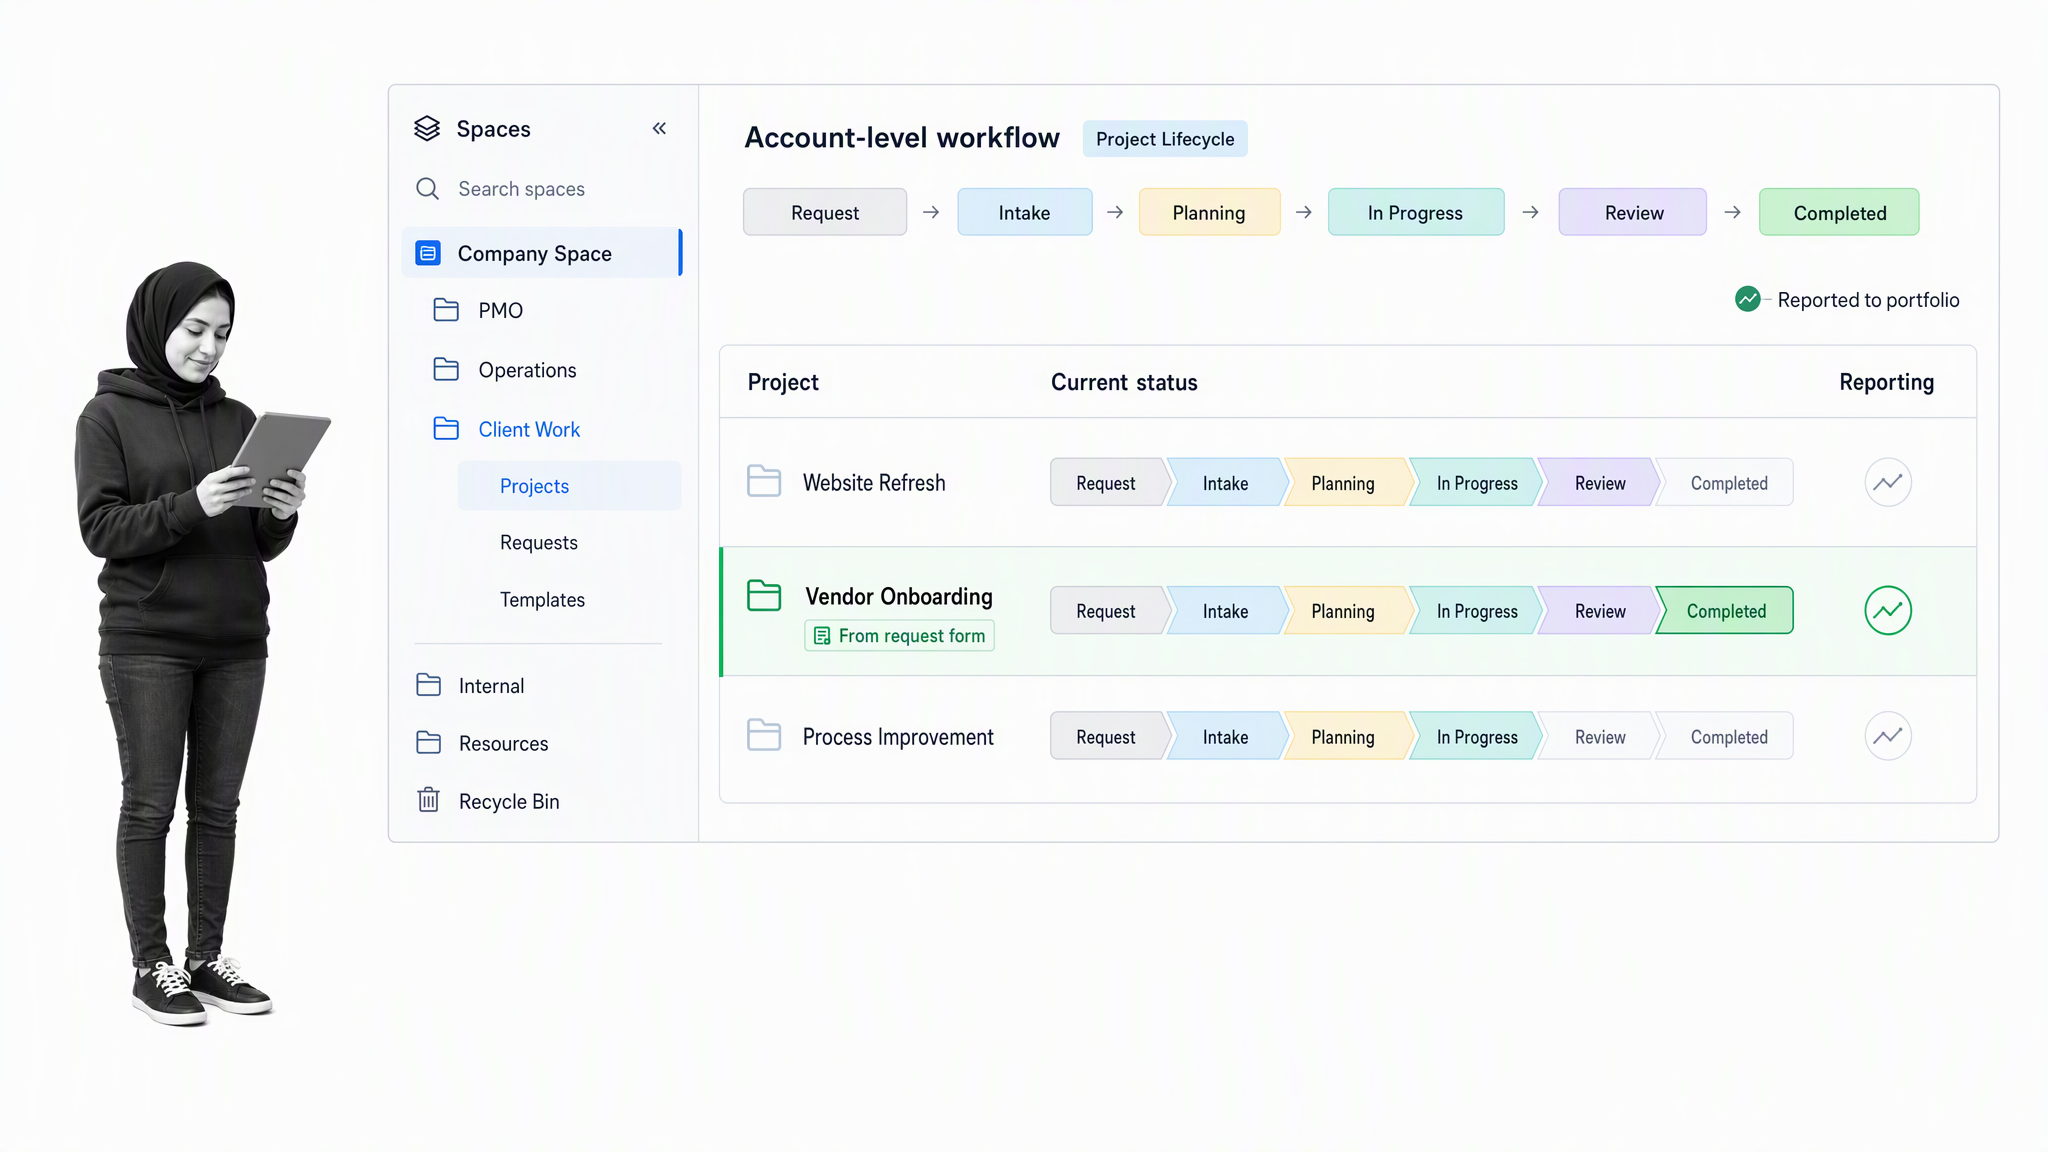Click the Company Space blue icon
The width and height of the screenshot is (2048, 1152).
pyautogui.click(x=428, y=253)
